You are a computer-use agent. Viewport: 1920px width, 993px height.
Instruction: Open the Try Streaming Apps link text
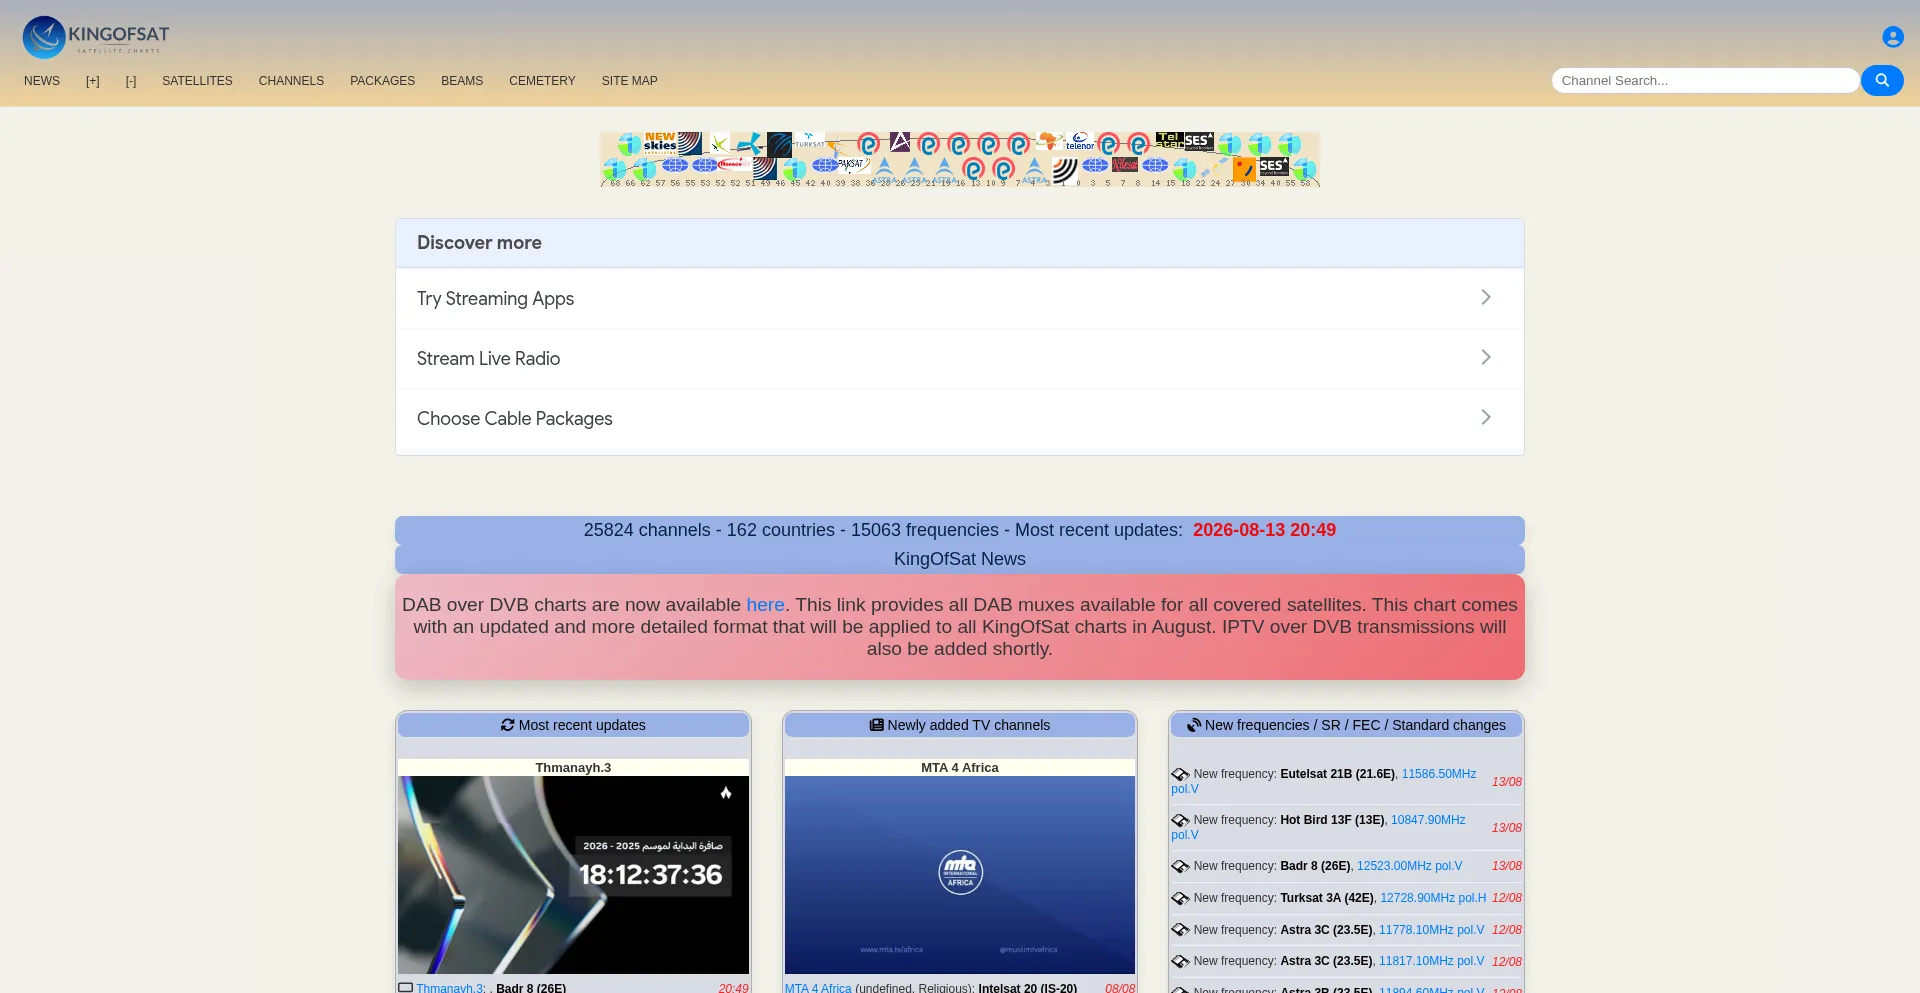495,299
